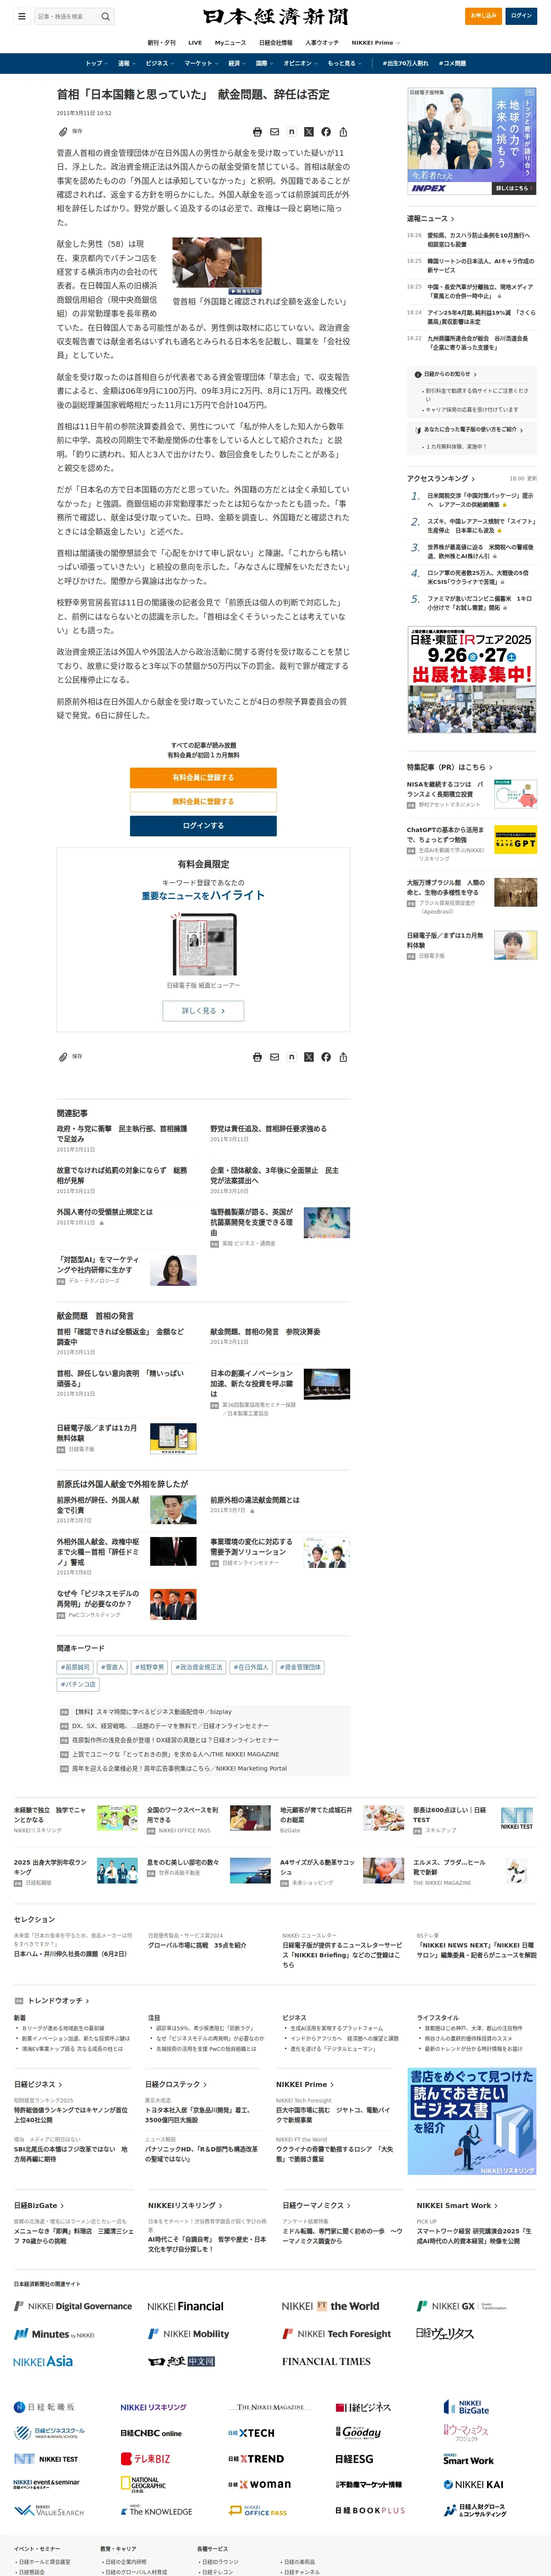Click the email icon below the article
The width and height of the screenshot is (551, 2576).
(274, 1057)
